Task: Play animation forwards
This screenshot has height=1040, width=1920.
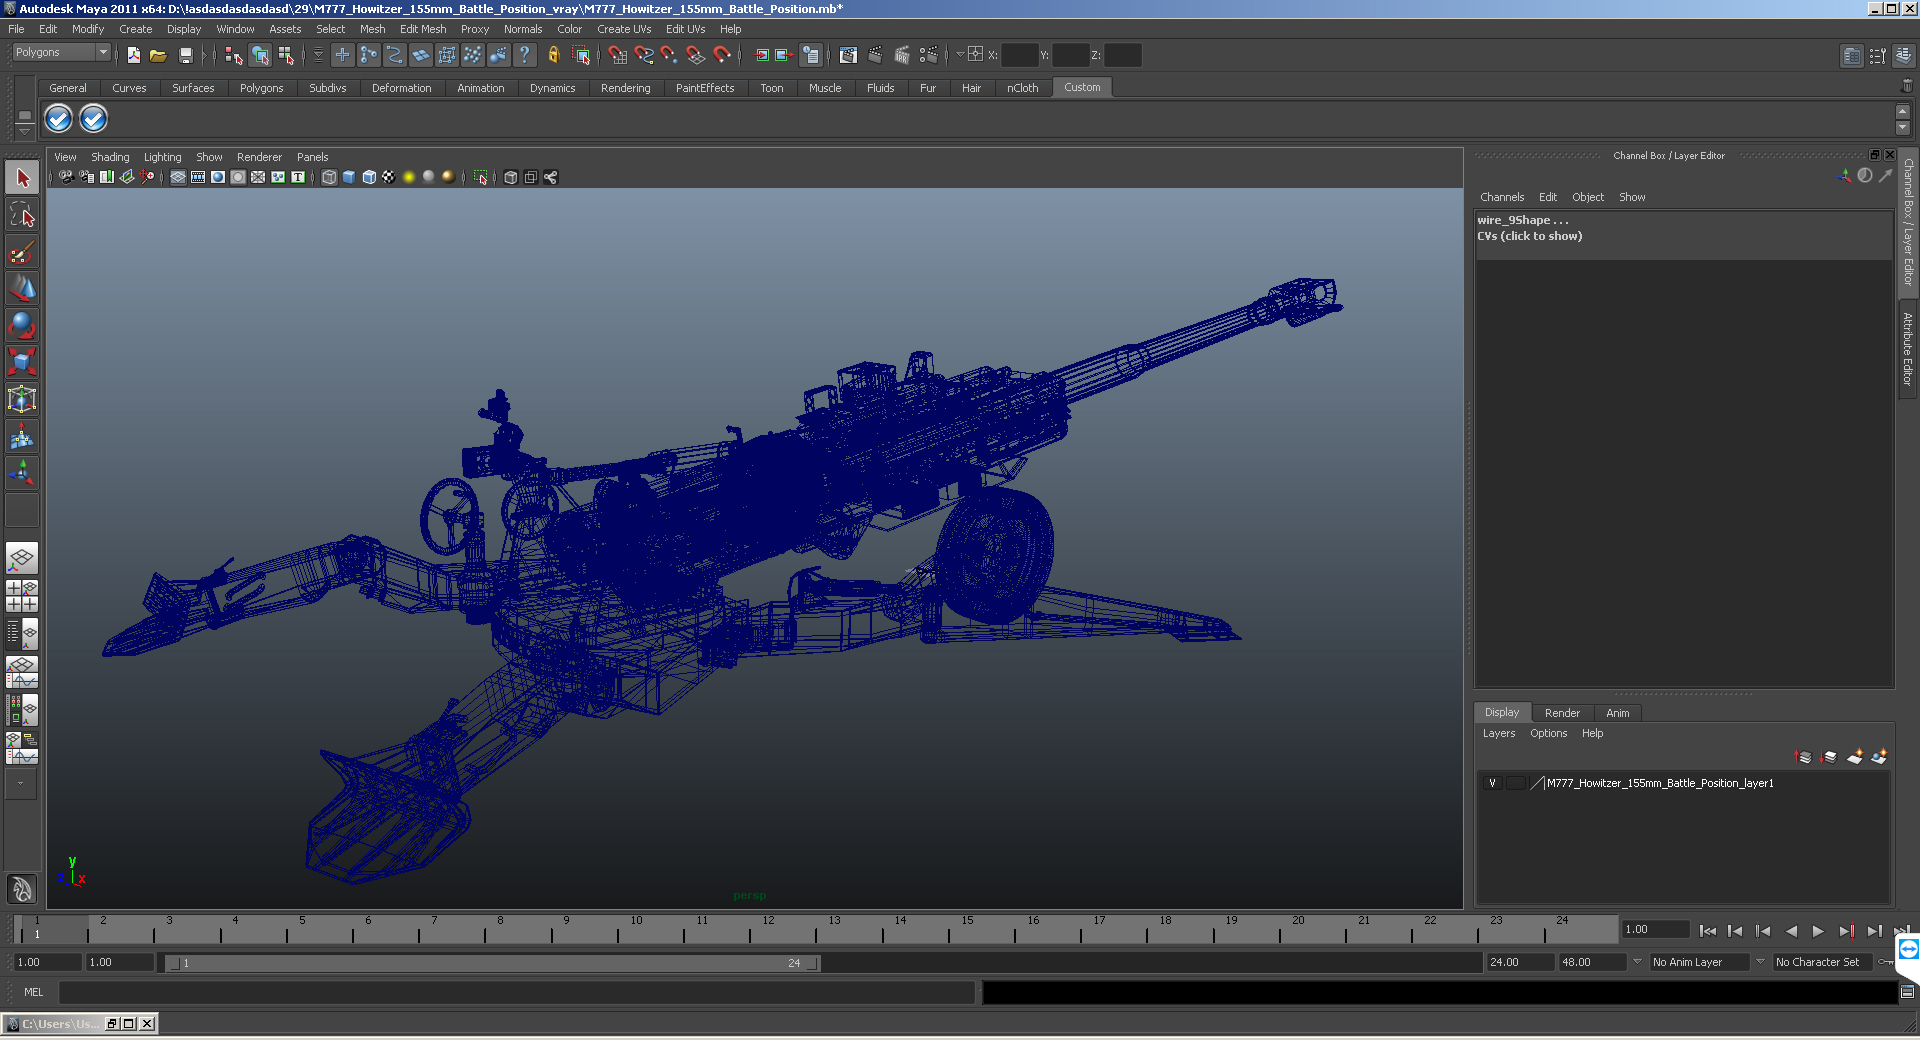Action: click(1818, 931)
